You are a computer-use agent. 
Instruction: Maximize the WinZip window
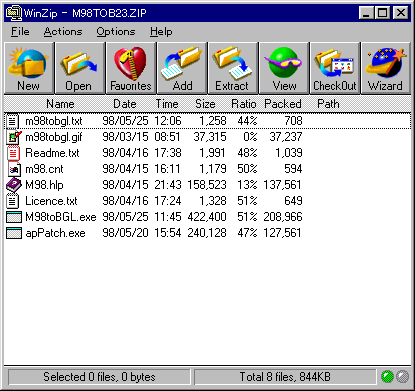[382, 13]
